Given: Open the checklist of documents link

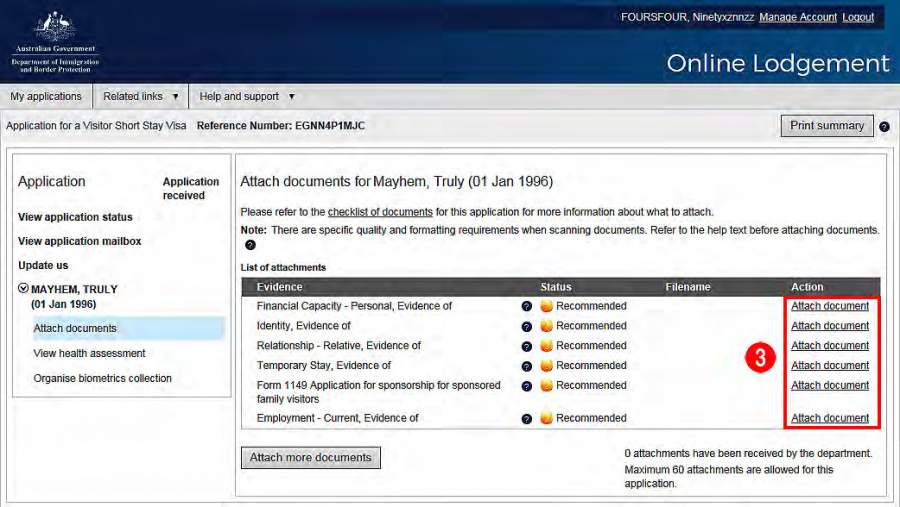Looking at the screenshot, I should [x=380, y=212].
